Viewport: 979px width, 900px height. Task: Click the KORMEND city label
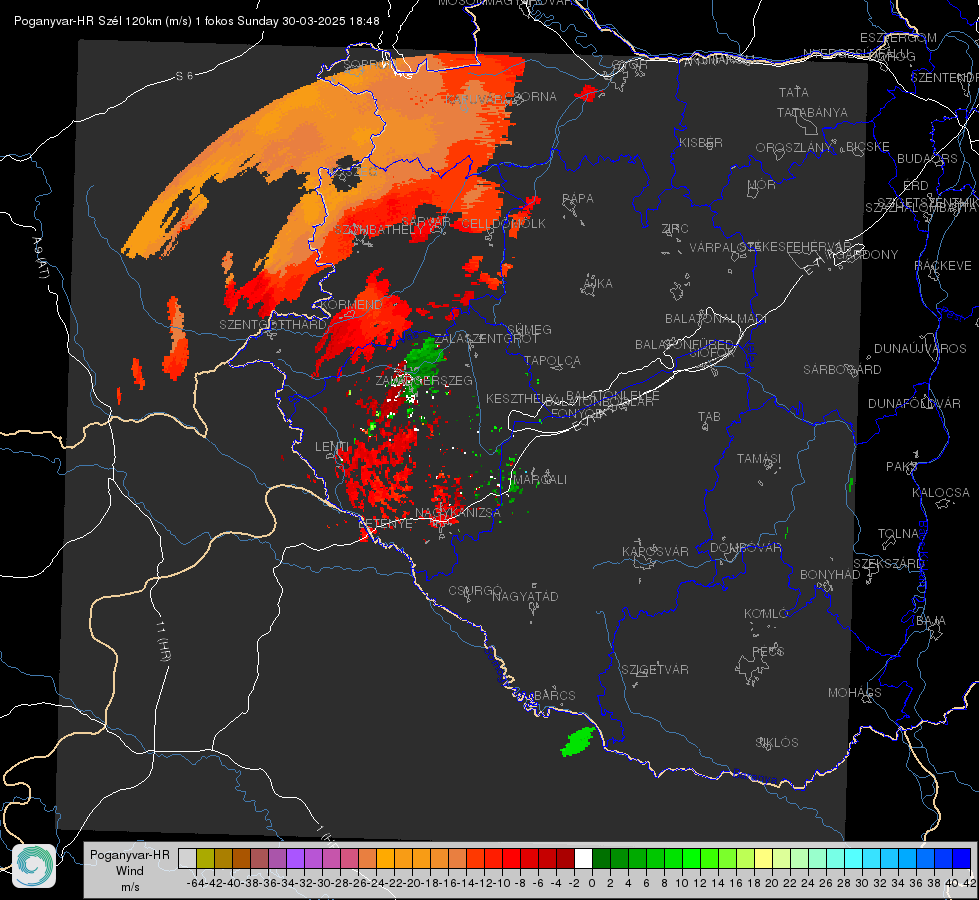[x=350, y=305]
